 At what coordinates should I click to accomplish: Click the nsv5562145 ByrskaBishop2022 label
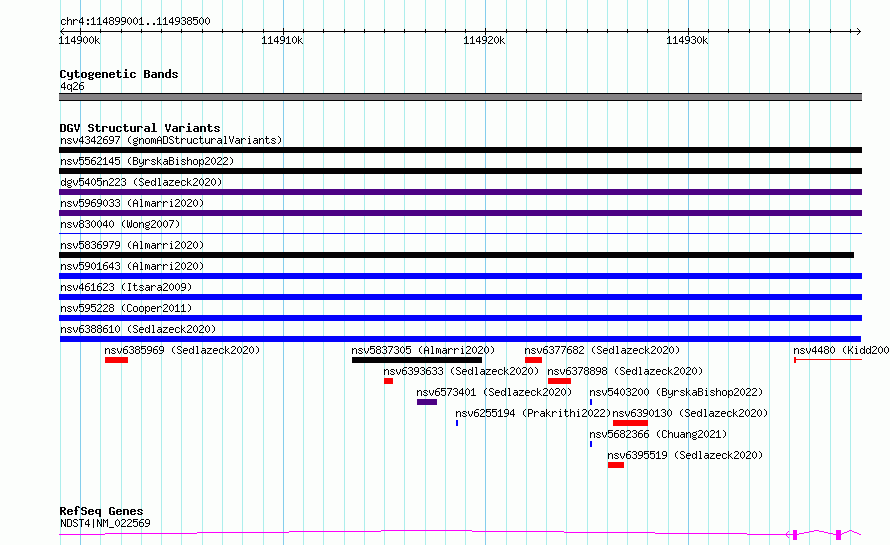coord(147,161)
